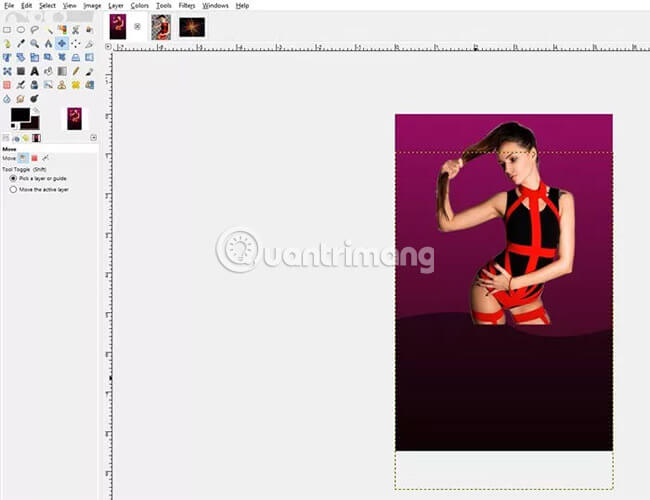The image size is (650, 500).
Task: Select the Text tool A icon
Action: click(x=34, y=71)
